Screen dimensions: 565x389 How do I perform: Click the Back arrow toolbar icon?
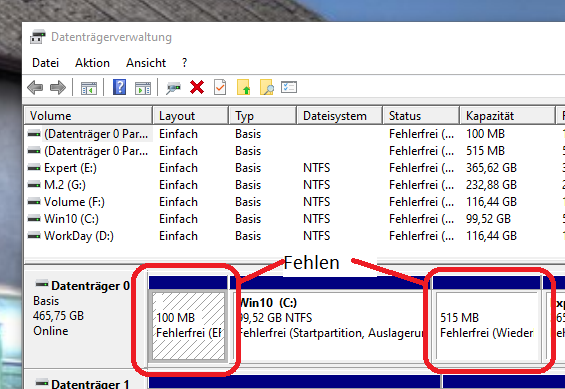[x=35, y=88]
